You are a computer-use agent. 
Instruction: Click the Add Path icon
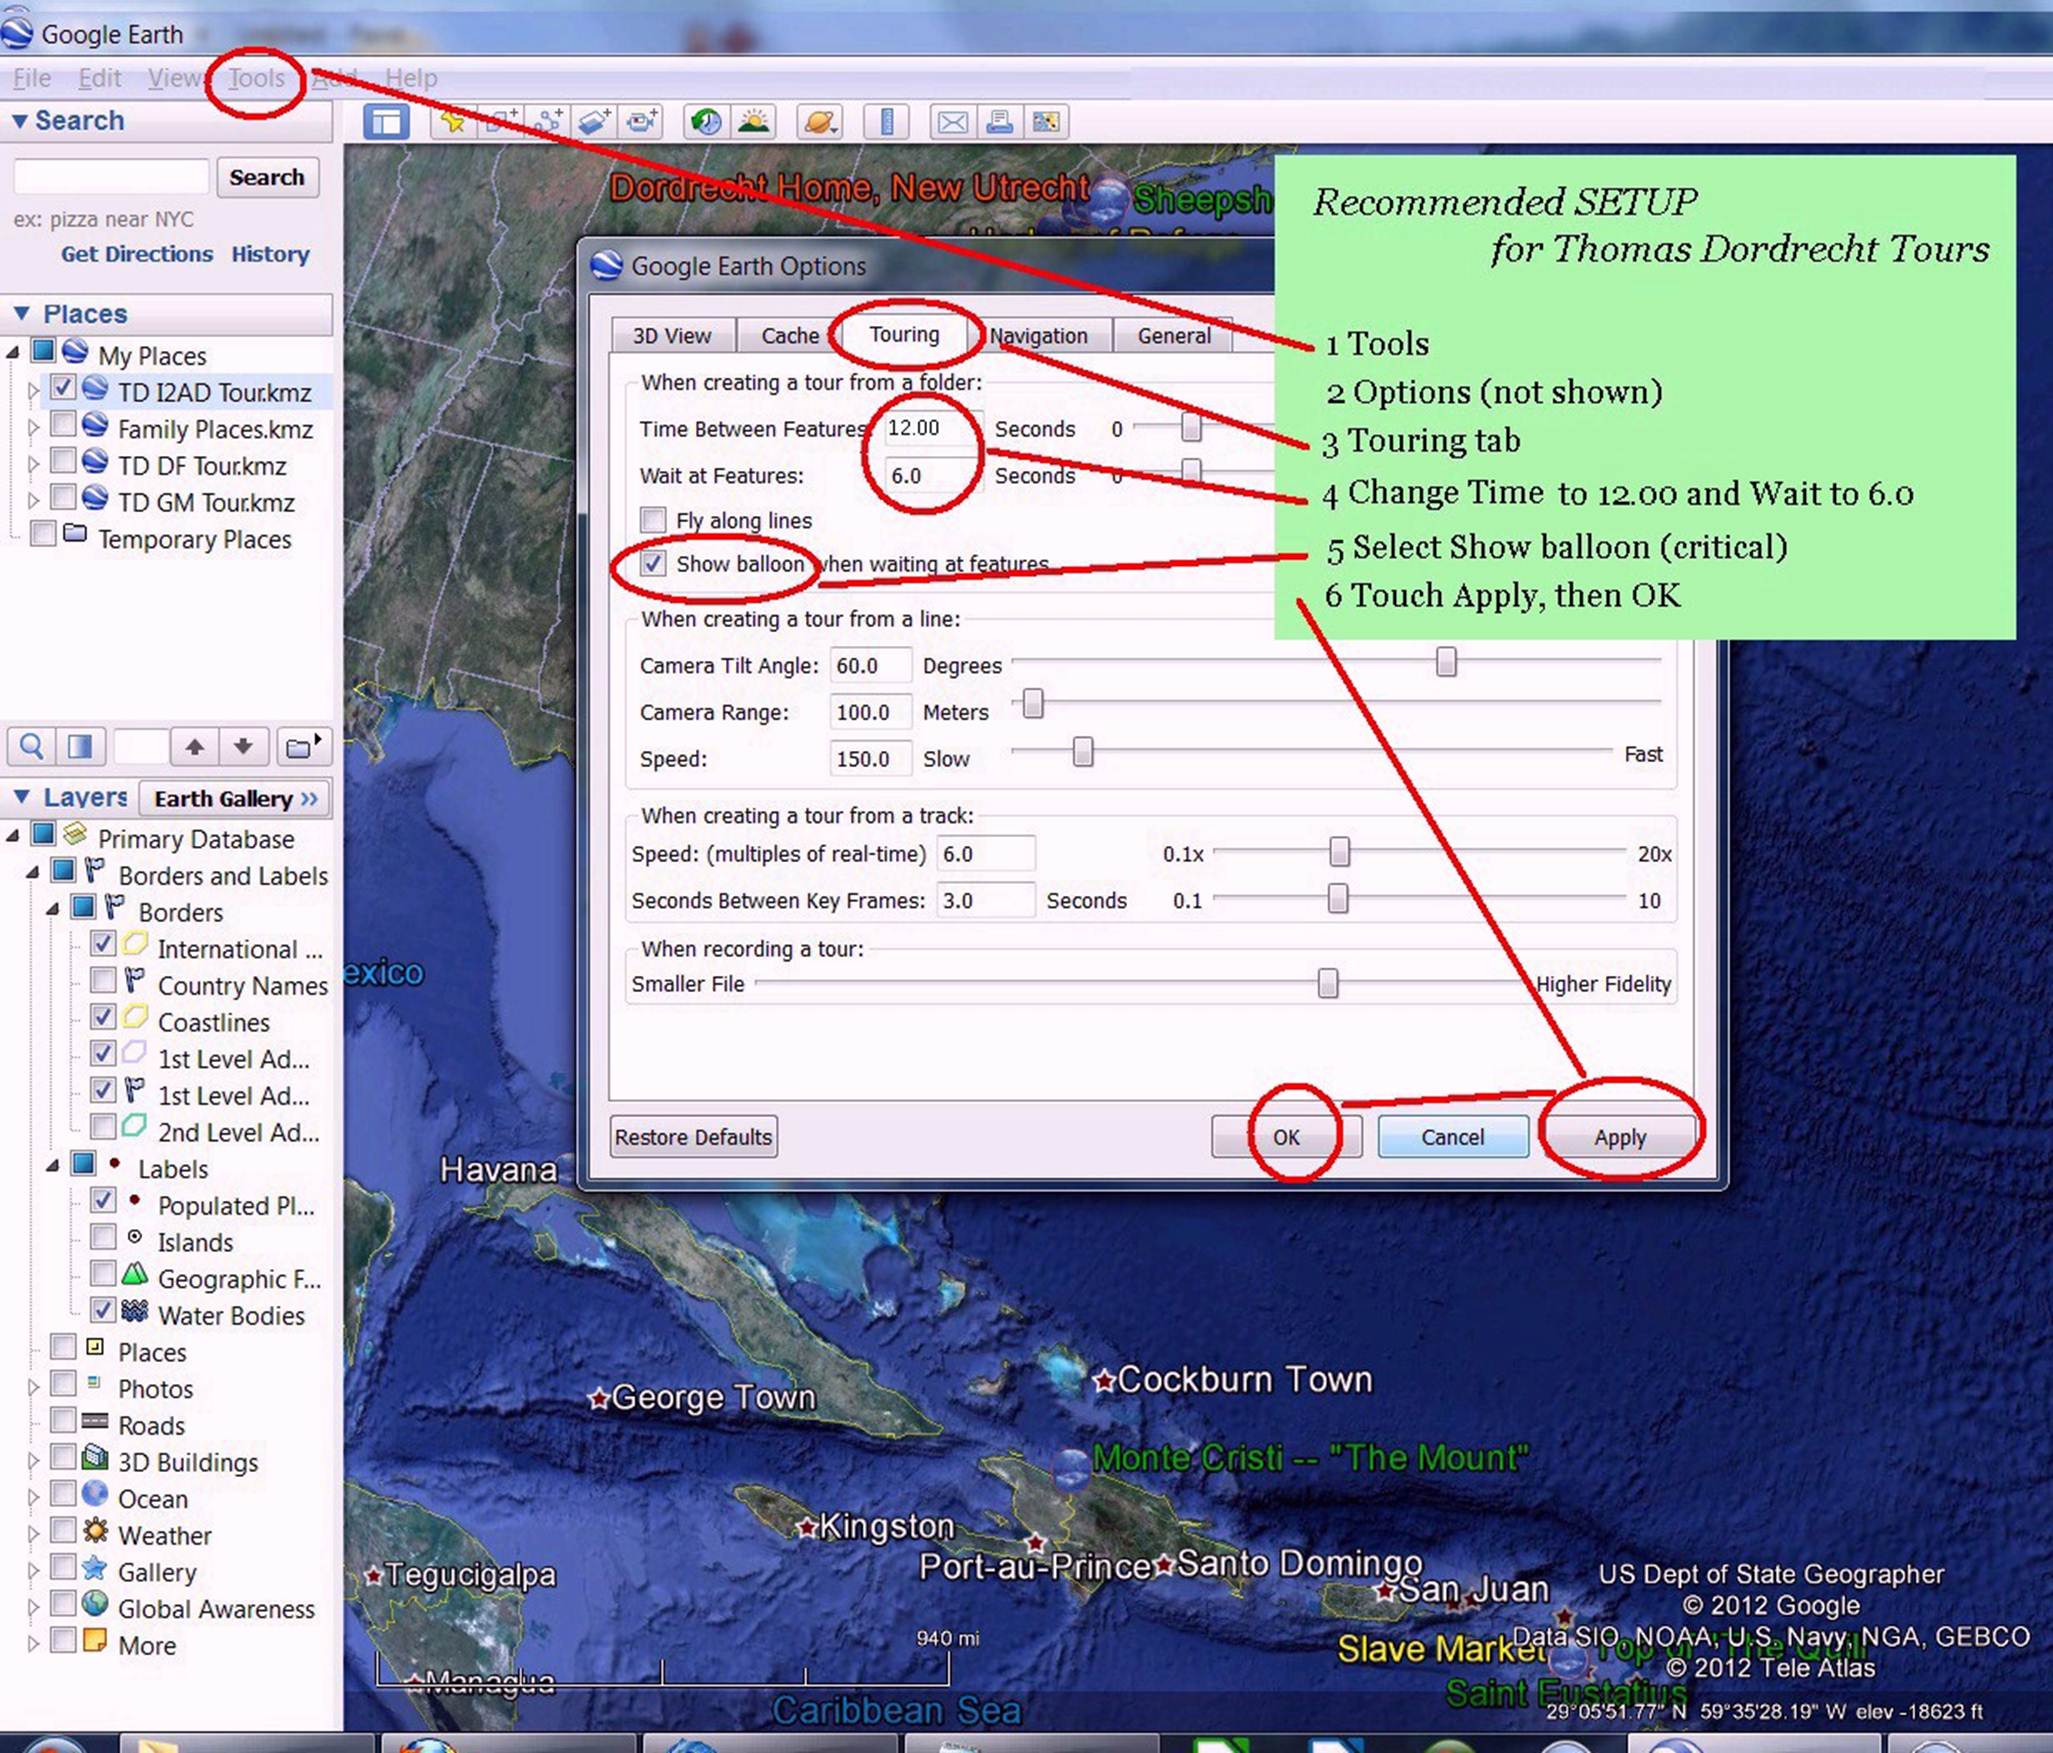pyautogui.click(x=547, y=122)
